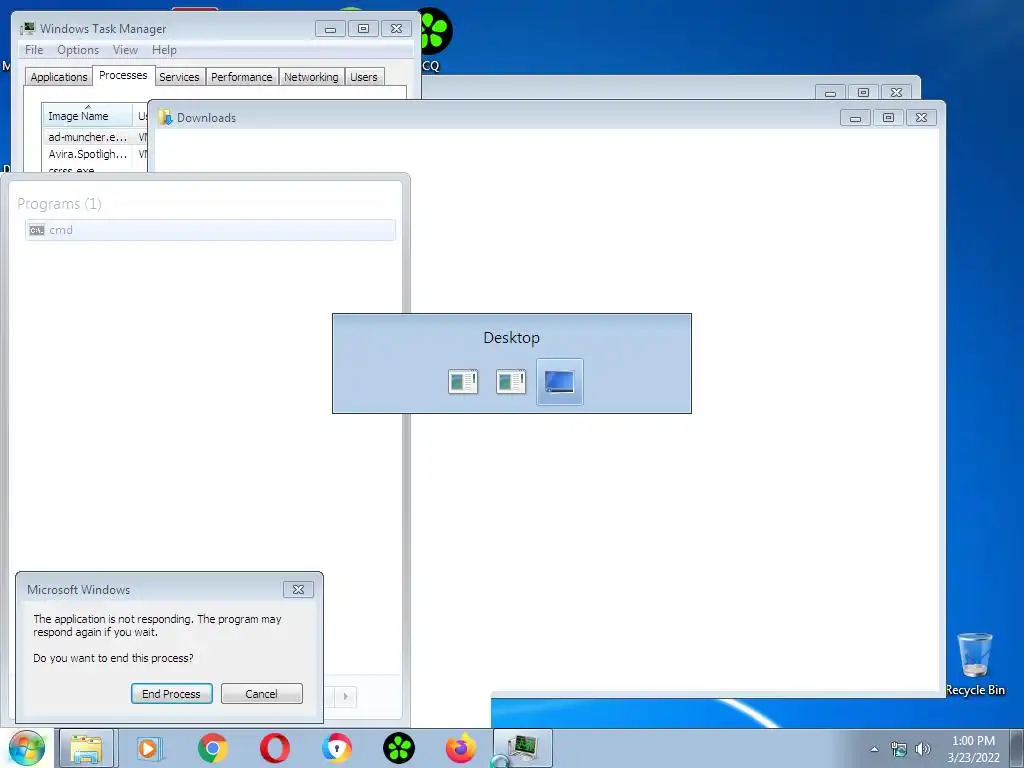1024x768 pixels.
Task: Open the View menu in Task Manager
Action: coord(125,50)
